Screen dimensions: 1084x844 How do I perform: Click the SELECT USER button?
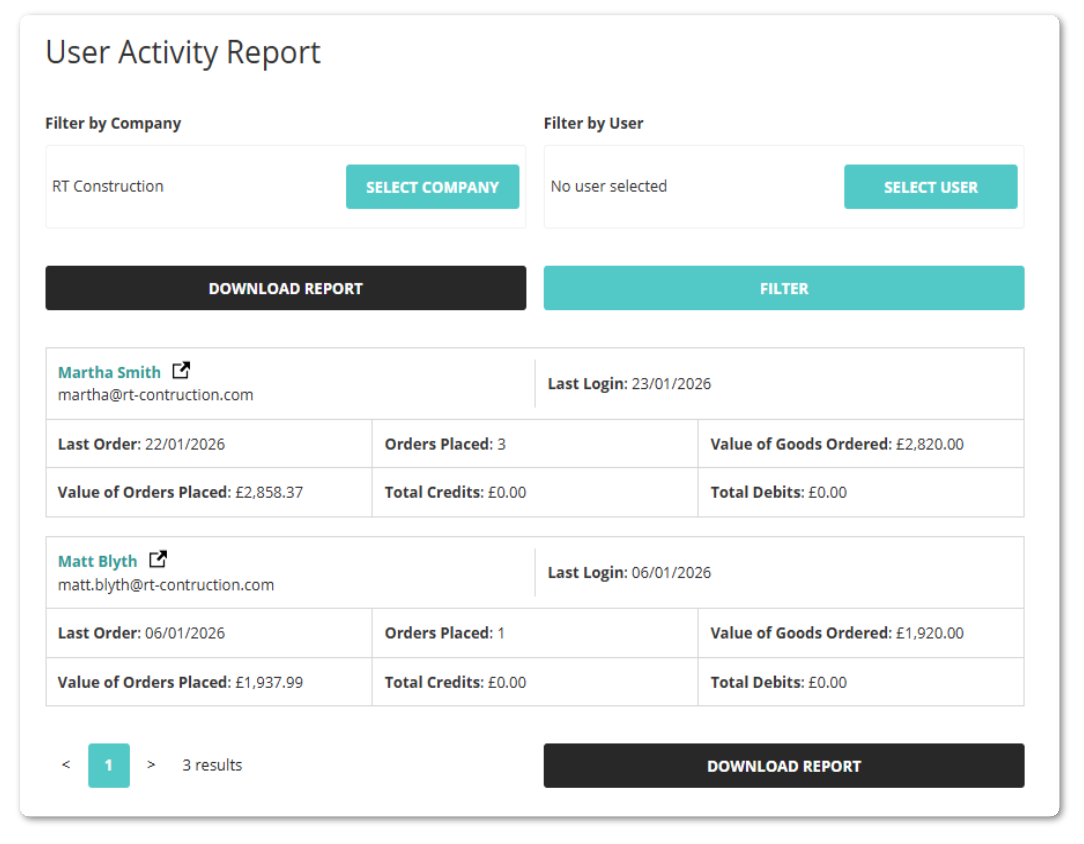[930, 186]
